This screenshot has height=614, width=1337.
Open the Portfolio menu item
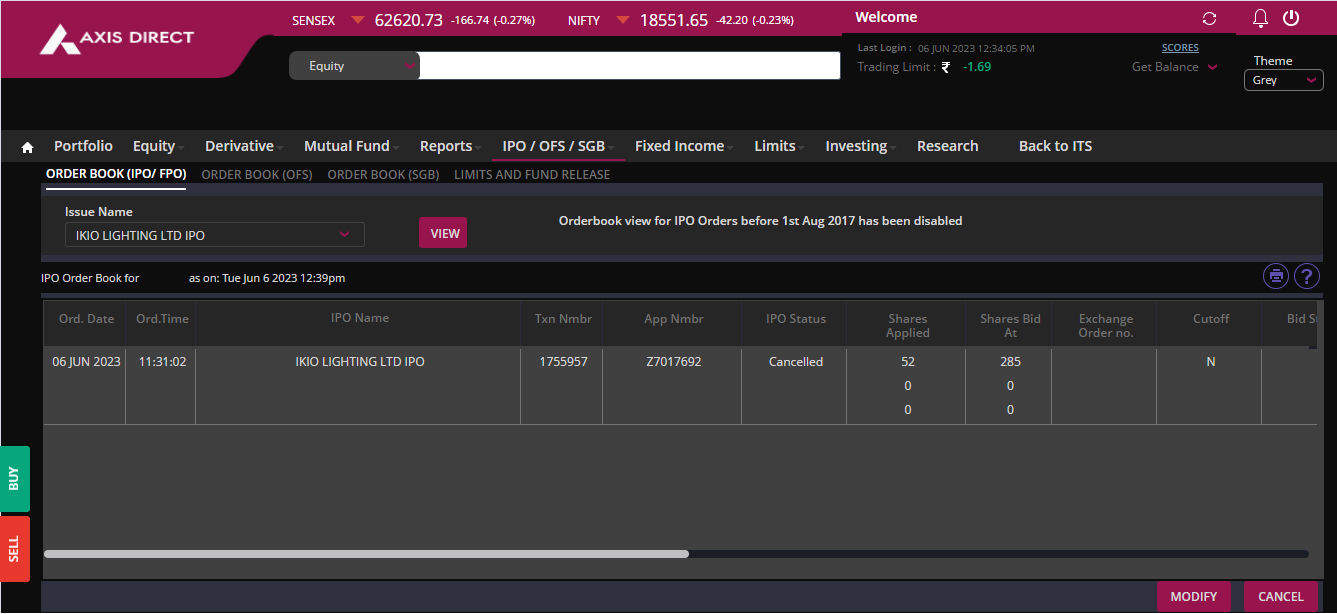coord(83,146)
